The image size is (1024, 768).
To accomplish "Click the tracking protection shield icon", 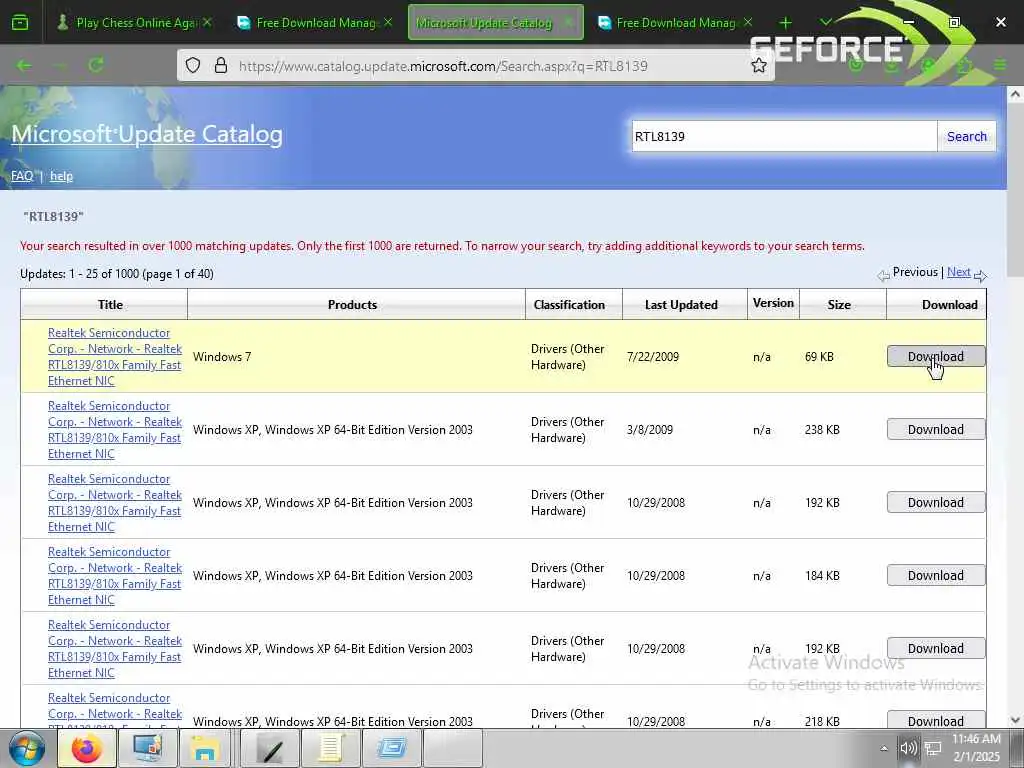I will point(193,66).
